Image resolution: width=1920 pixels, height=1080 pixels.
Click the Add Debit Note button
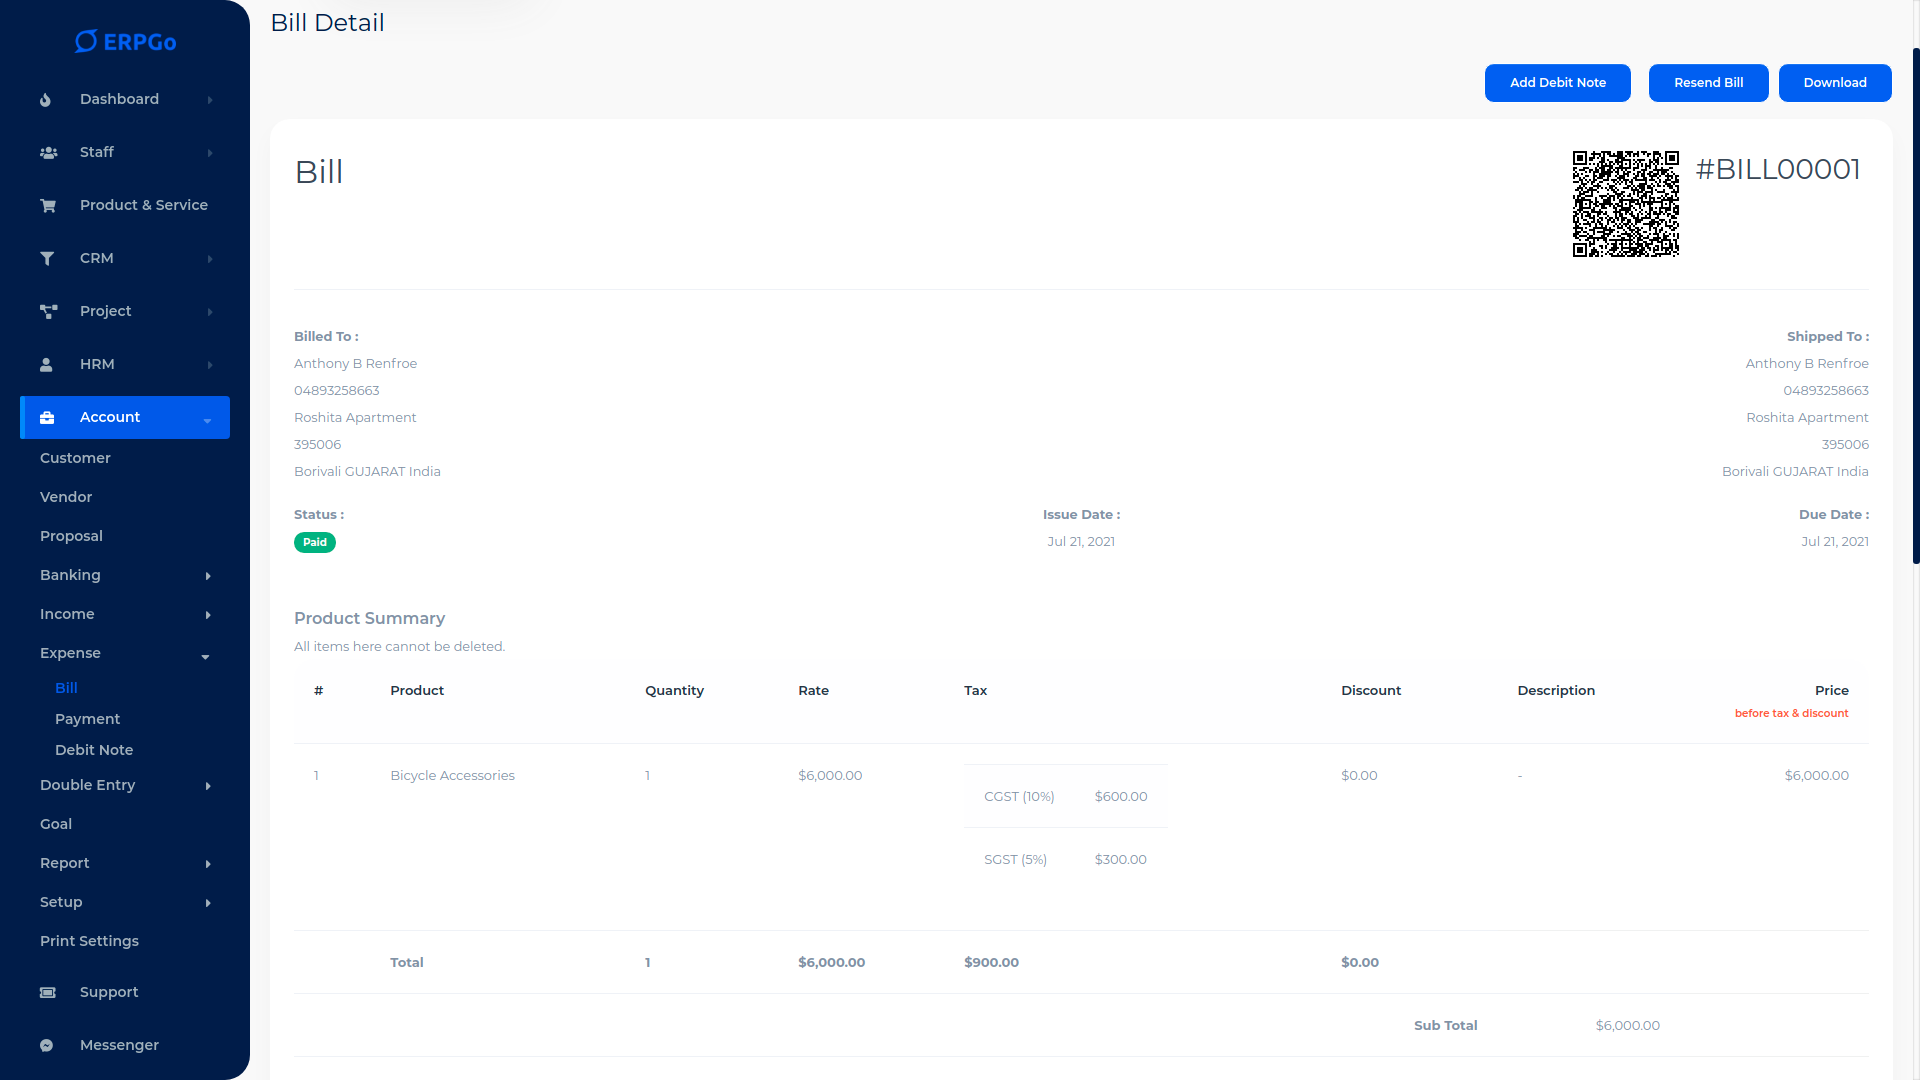tap(1557, 83)
